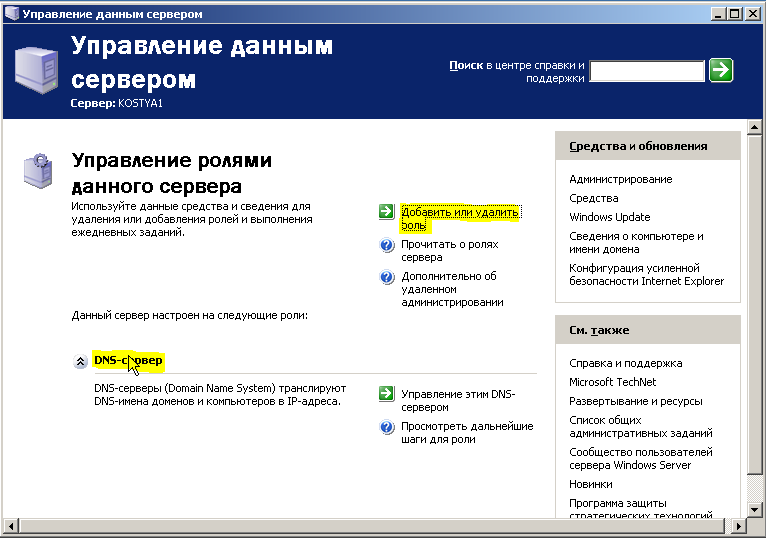
Task: Click the DNS-сервер role heading
Action: [128, 361]
